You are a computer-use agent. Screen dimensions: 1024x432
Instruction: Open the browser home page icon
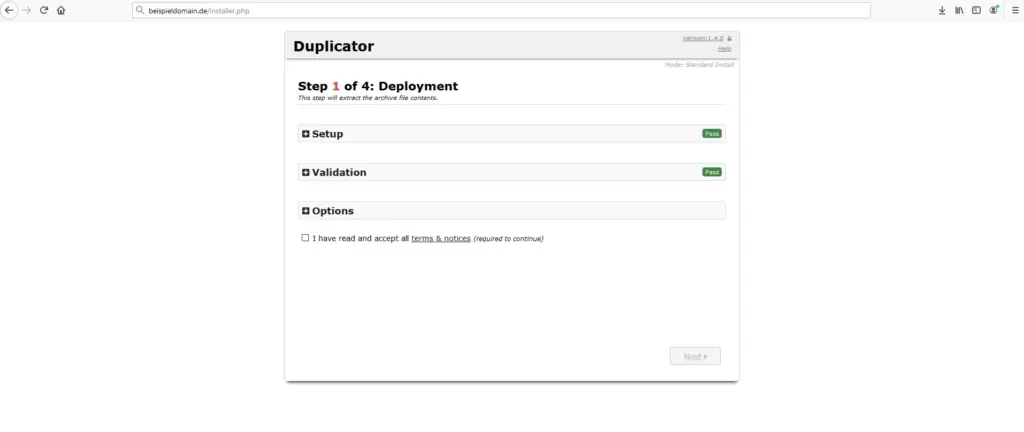point(61,10)
